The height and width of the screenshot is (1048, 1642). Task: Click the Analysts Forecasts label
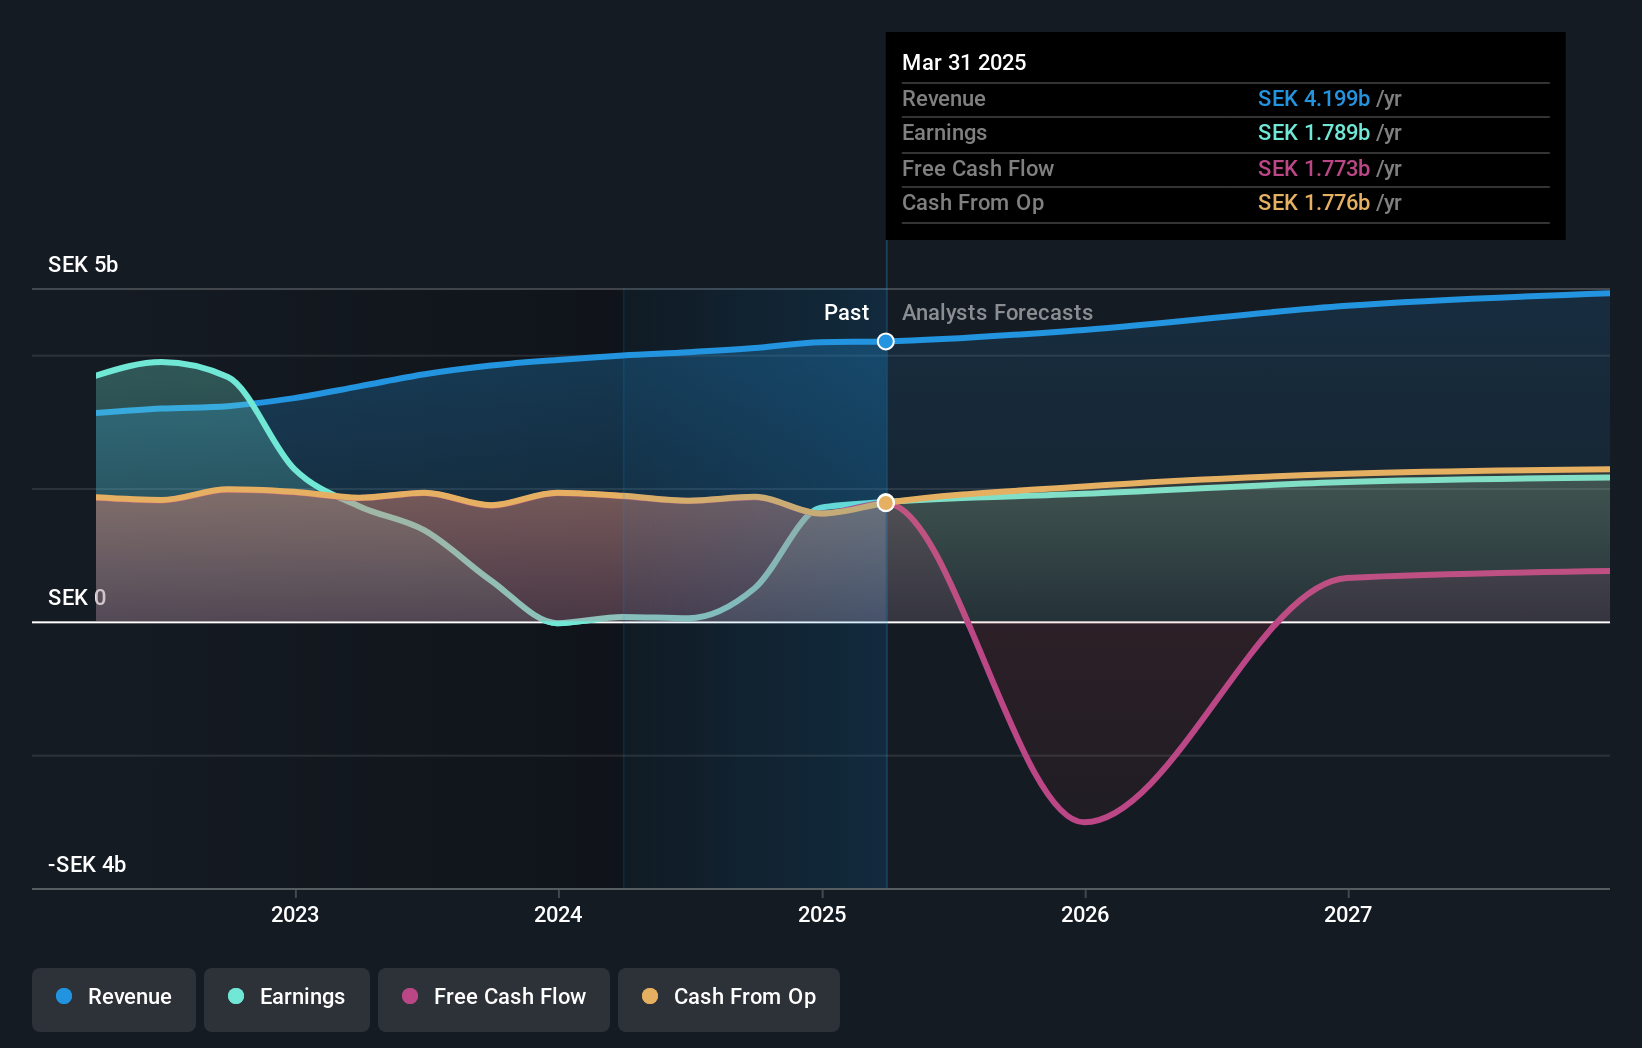point(997,312)
